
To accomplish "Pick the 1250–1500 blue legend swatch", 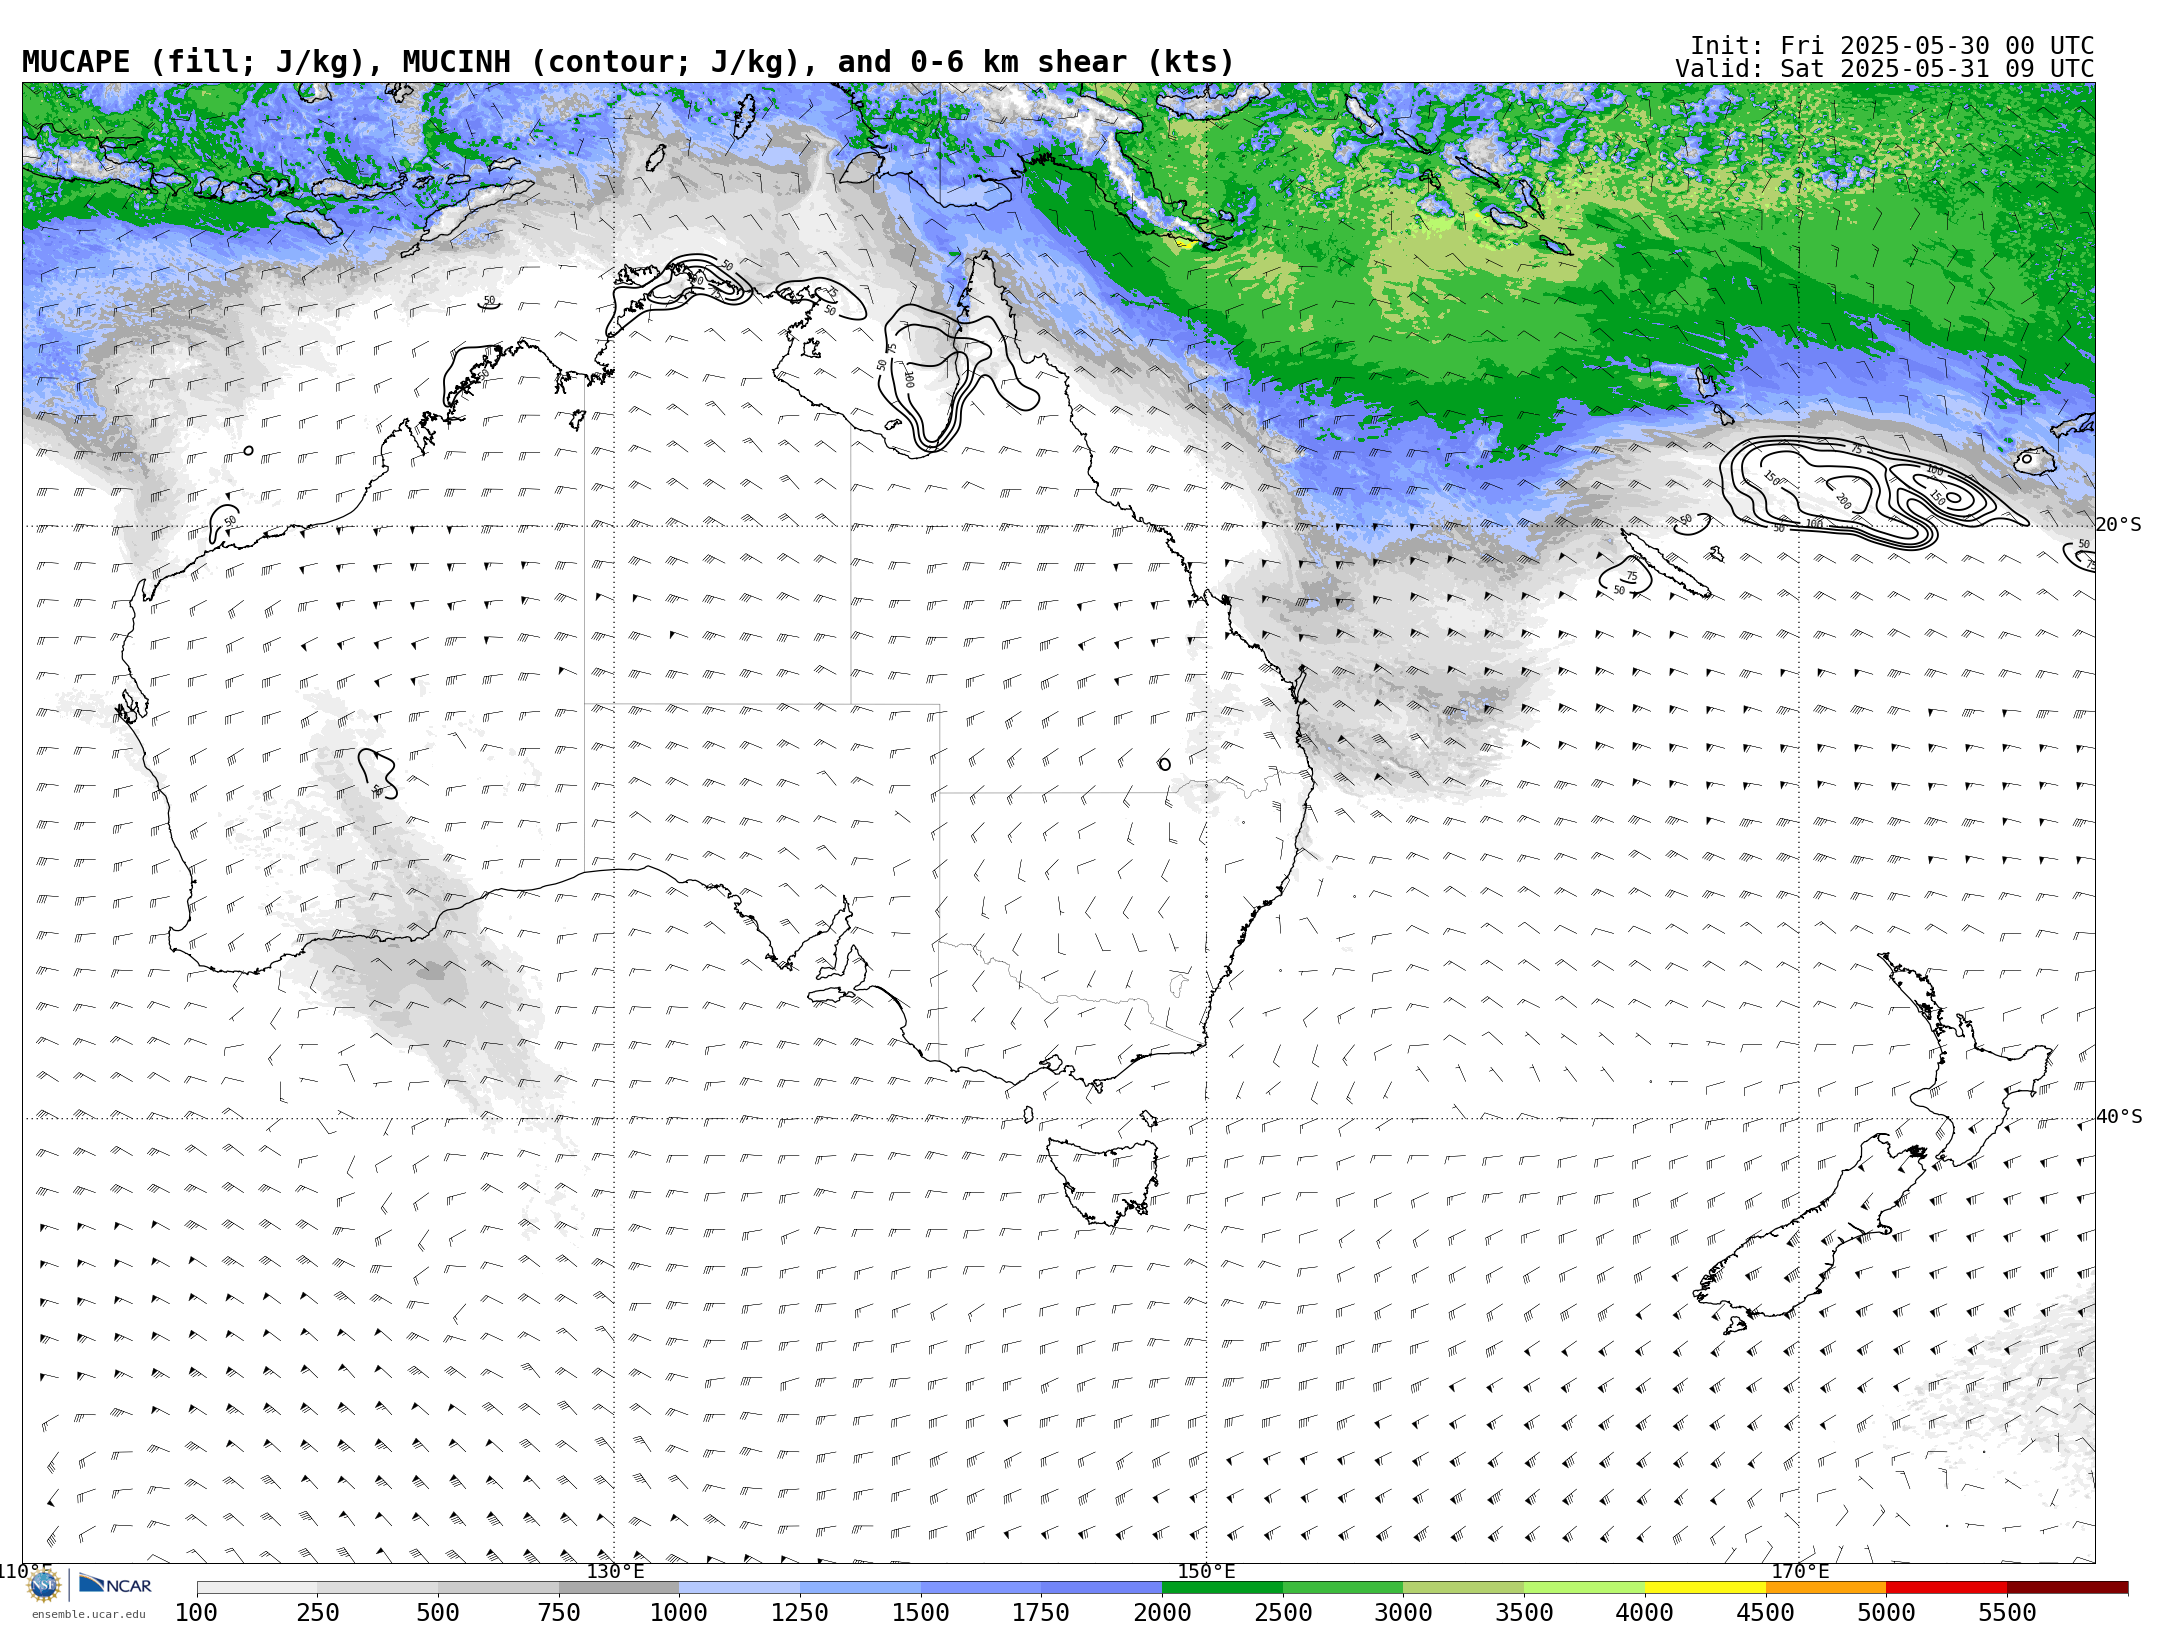I will [861, 1588].
